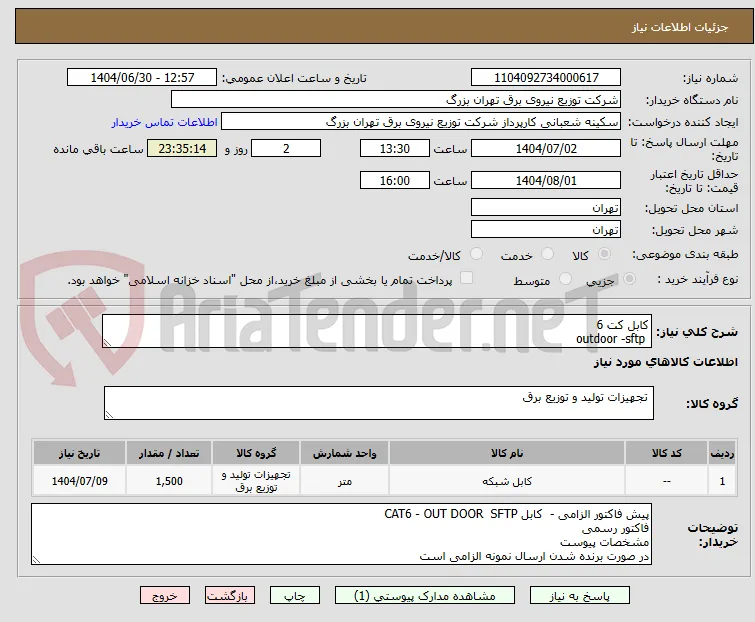
Task: Click the announcement date field 1404/06/30 - 12:57
Action: tap(142, 78)
